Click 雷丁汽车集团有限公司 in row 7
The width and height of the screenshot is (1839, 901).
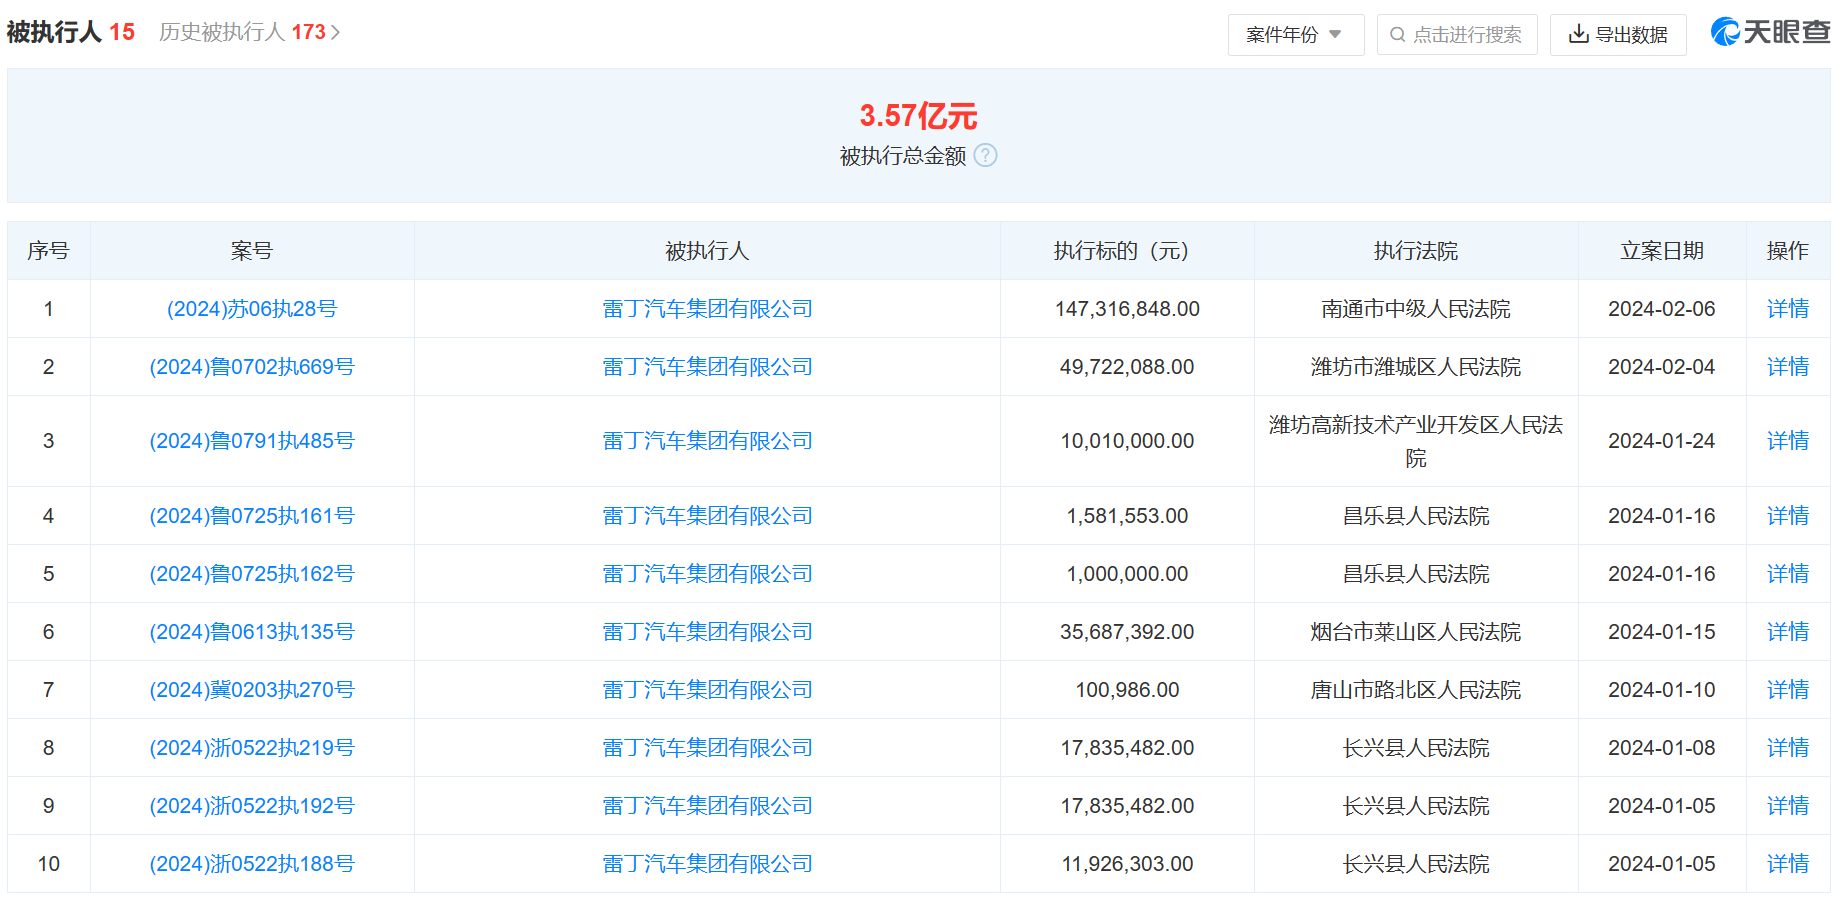click(707, 690)
